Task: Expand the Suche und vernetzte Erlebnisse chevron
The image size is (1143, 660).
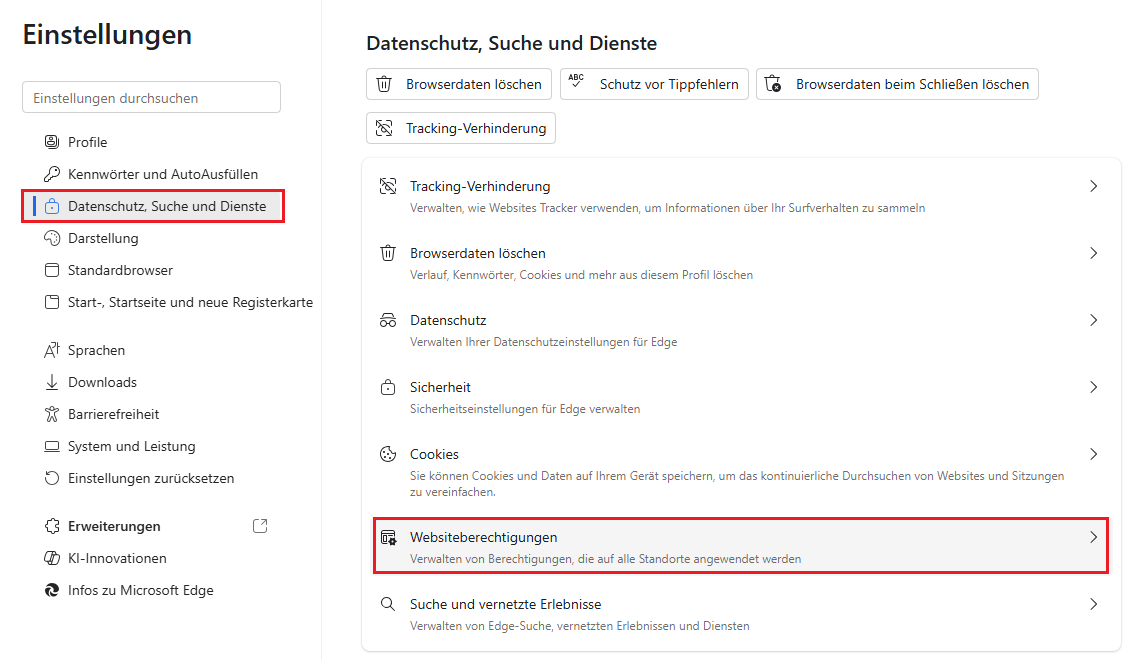Action: pos(1093,604)
